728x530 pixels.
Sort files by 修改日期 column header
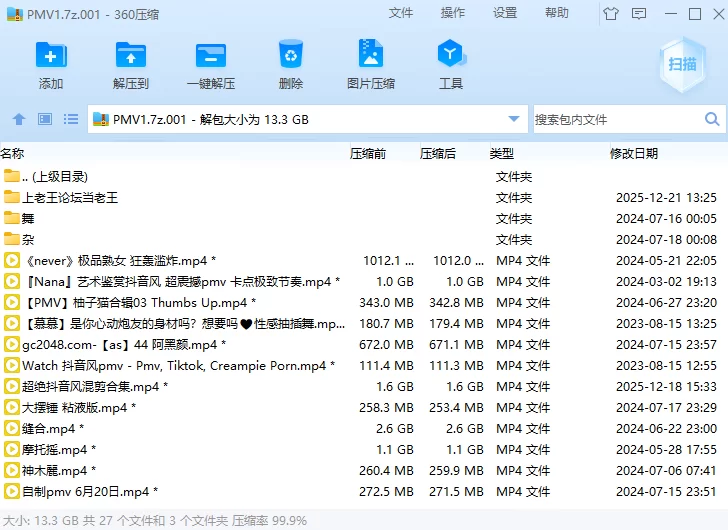coord(634,154)
